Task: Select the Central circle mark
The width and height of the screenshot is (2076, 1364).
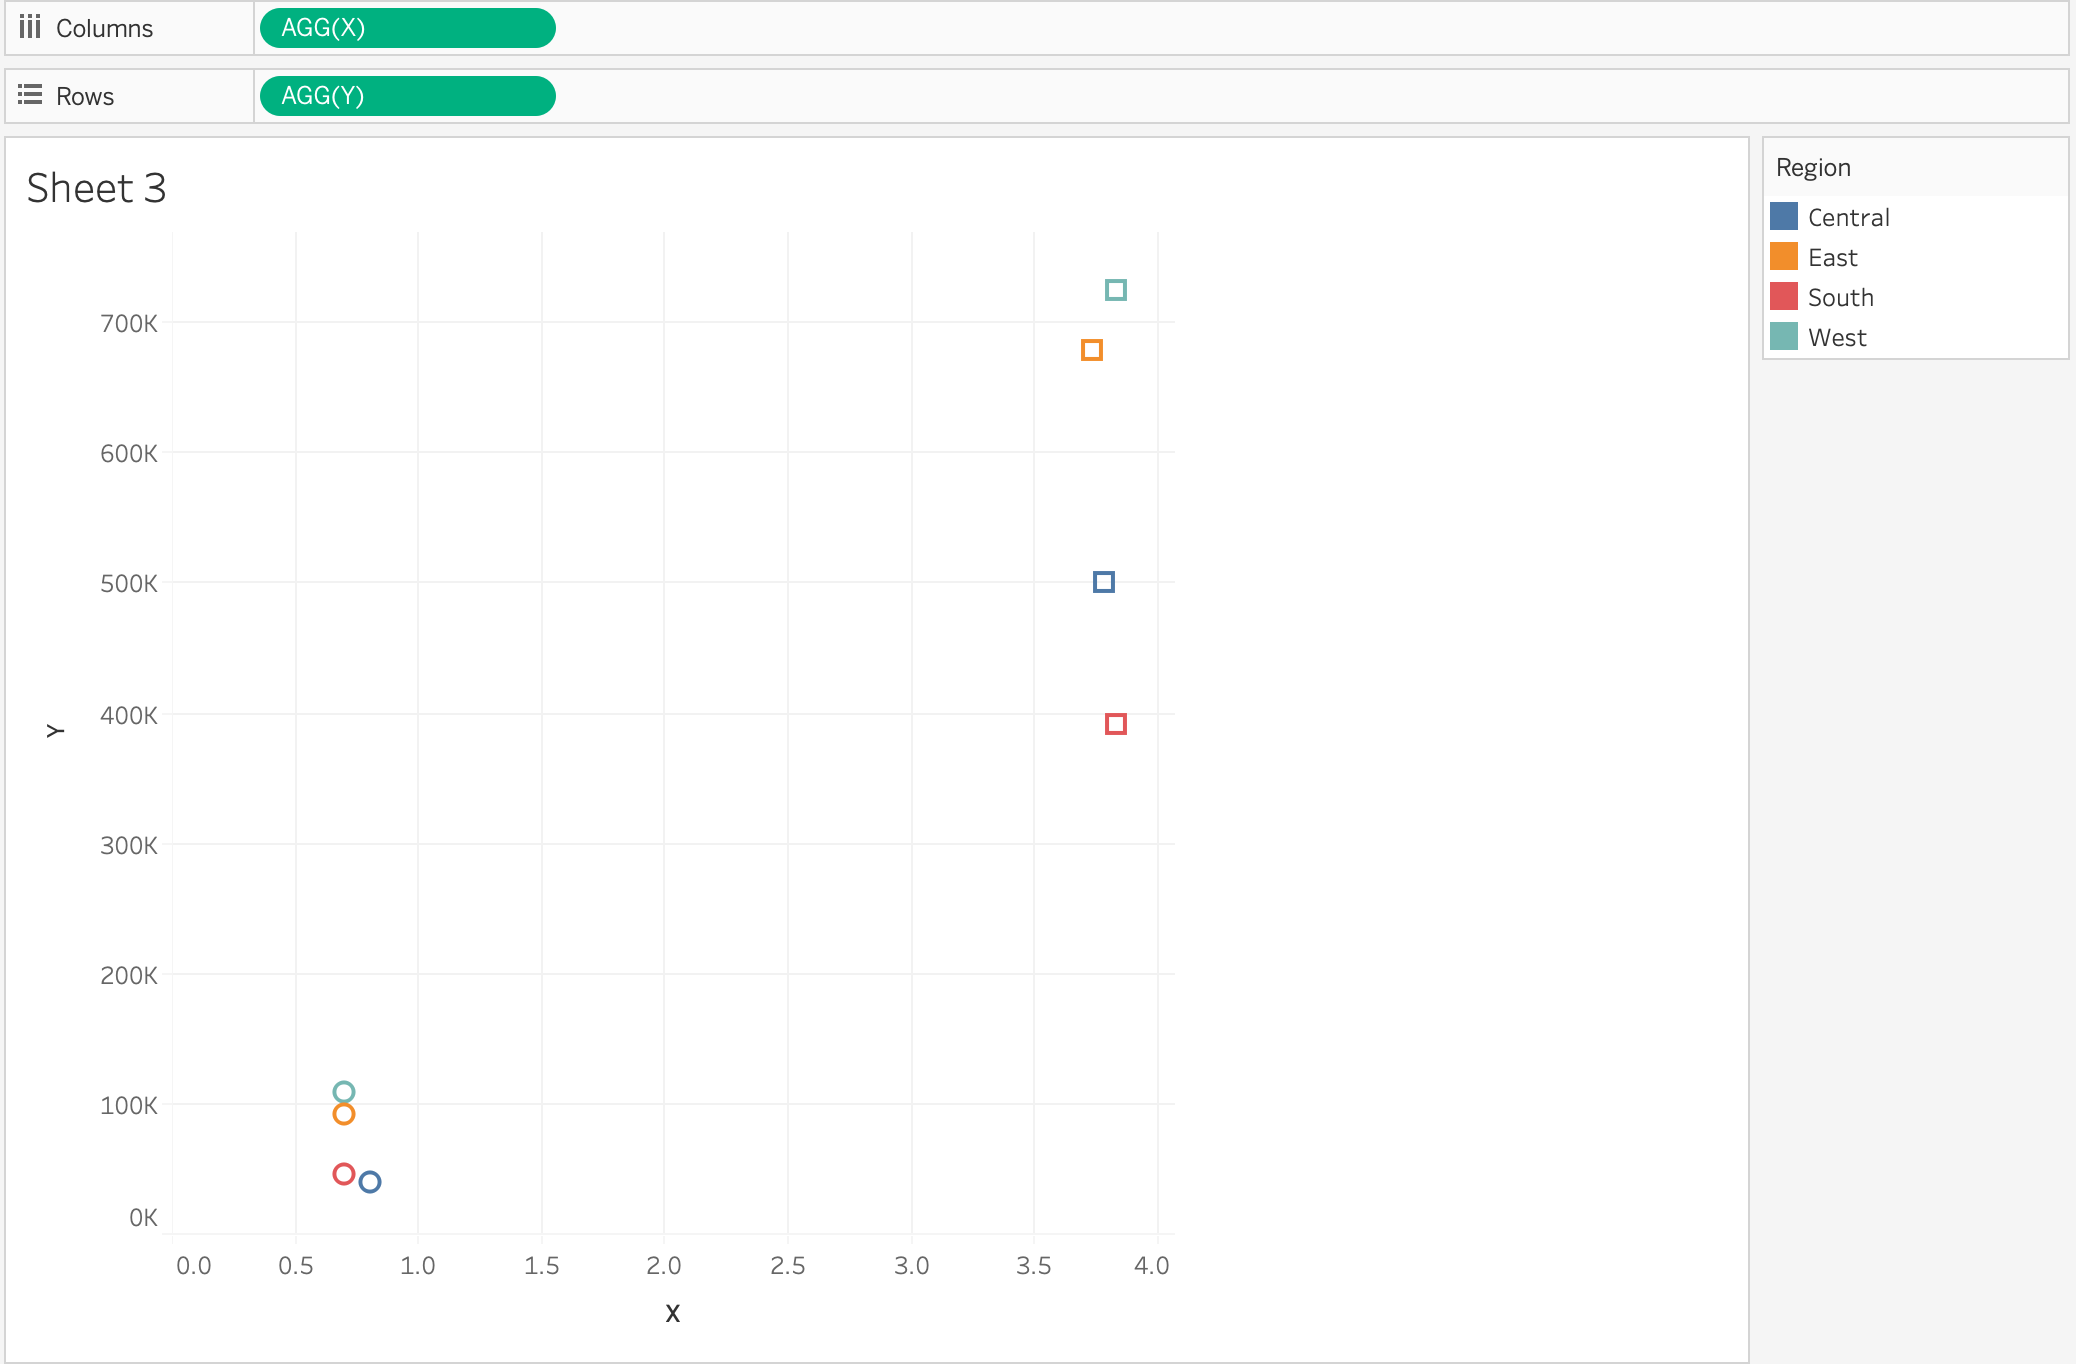Action: point(369,1182)
